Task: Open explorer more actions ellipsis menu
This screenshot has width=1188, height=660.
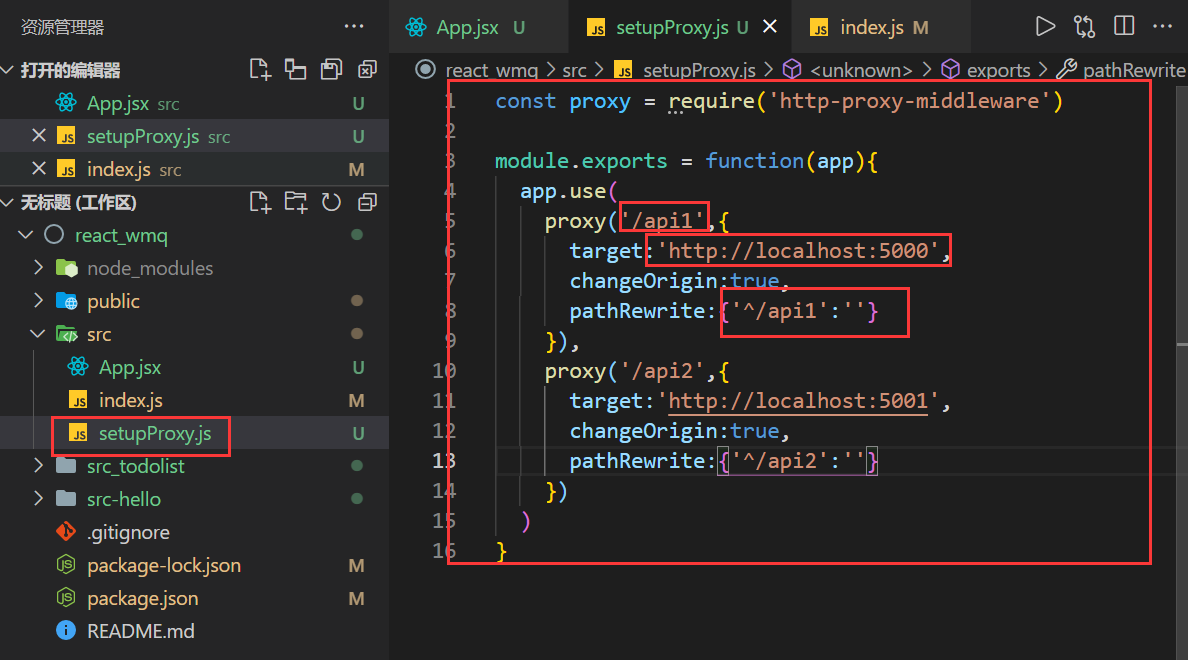Action: [x=354, y=27]
